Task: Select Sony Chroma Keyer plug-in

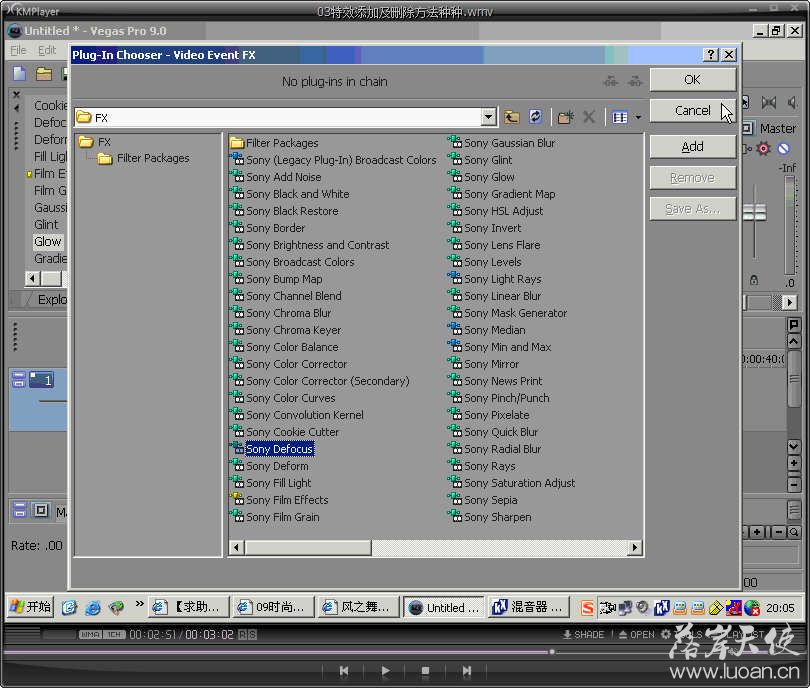Action: click(x=293, y=330)
